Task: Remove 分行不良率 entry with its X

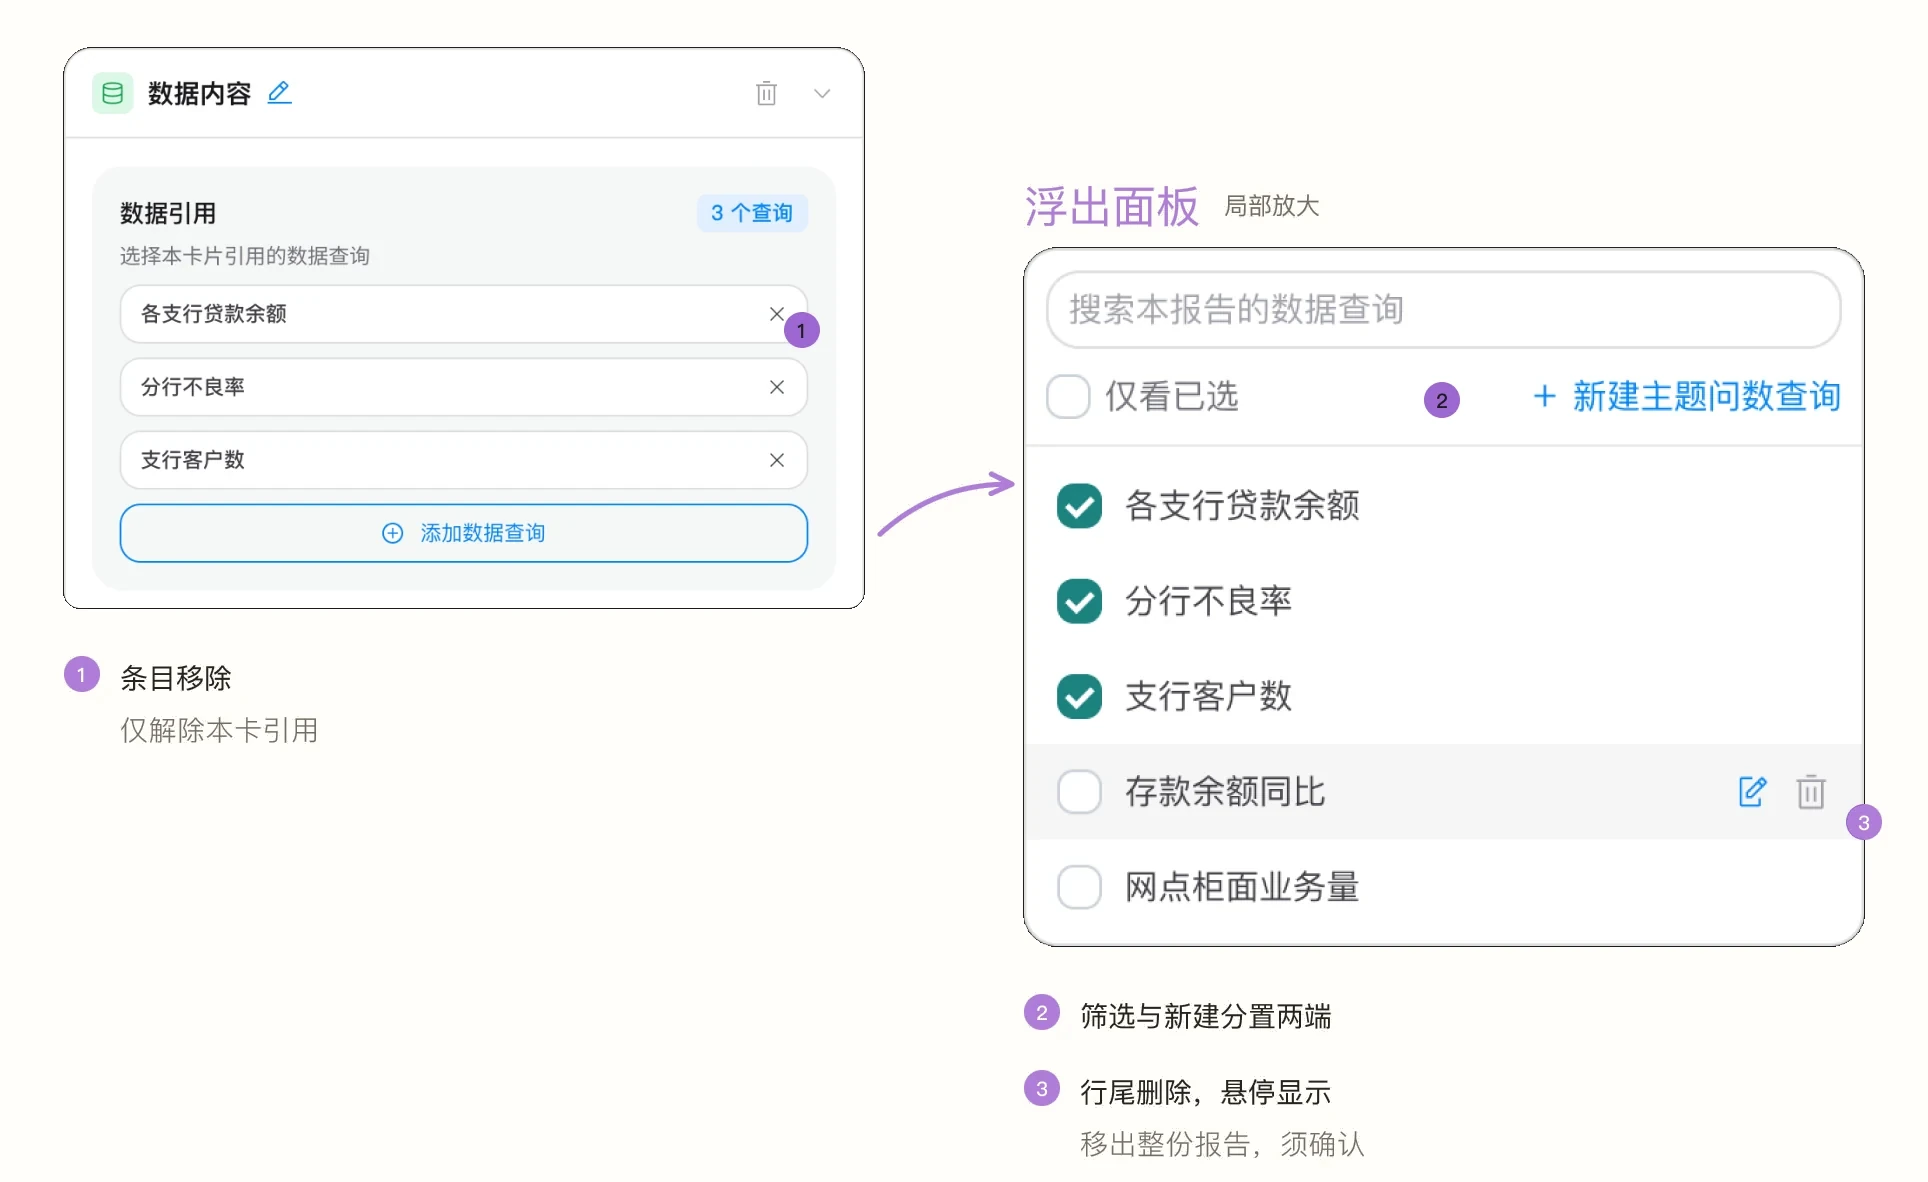Action: [777, 387]
